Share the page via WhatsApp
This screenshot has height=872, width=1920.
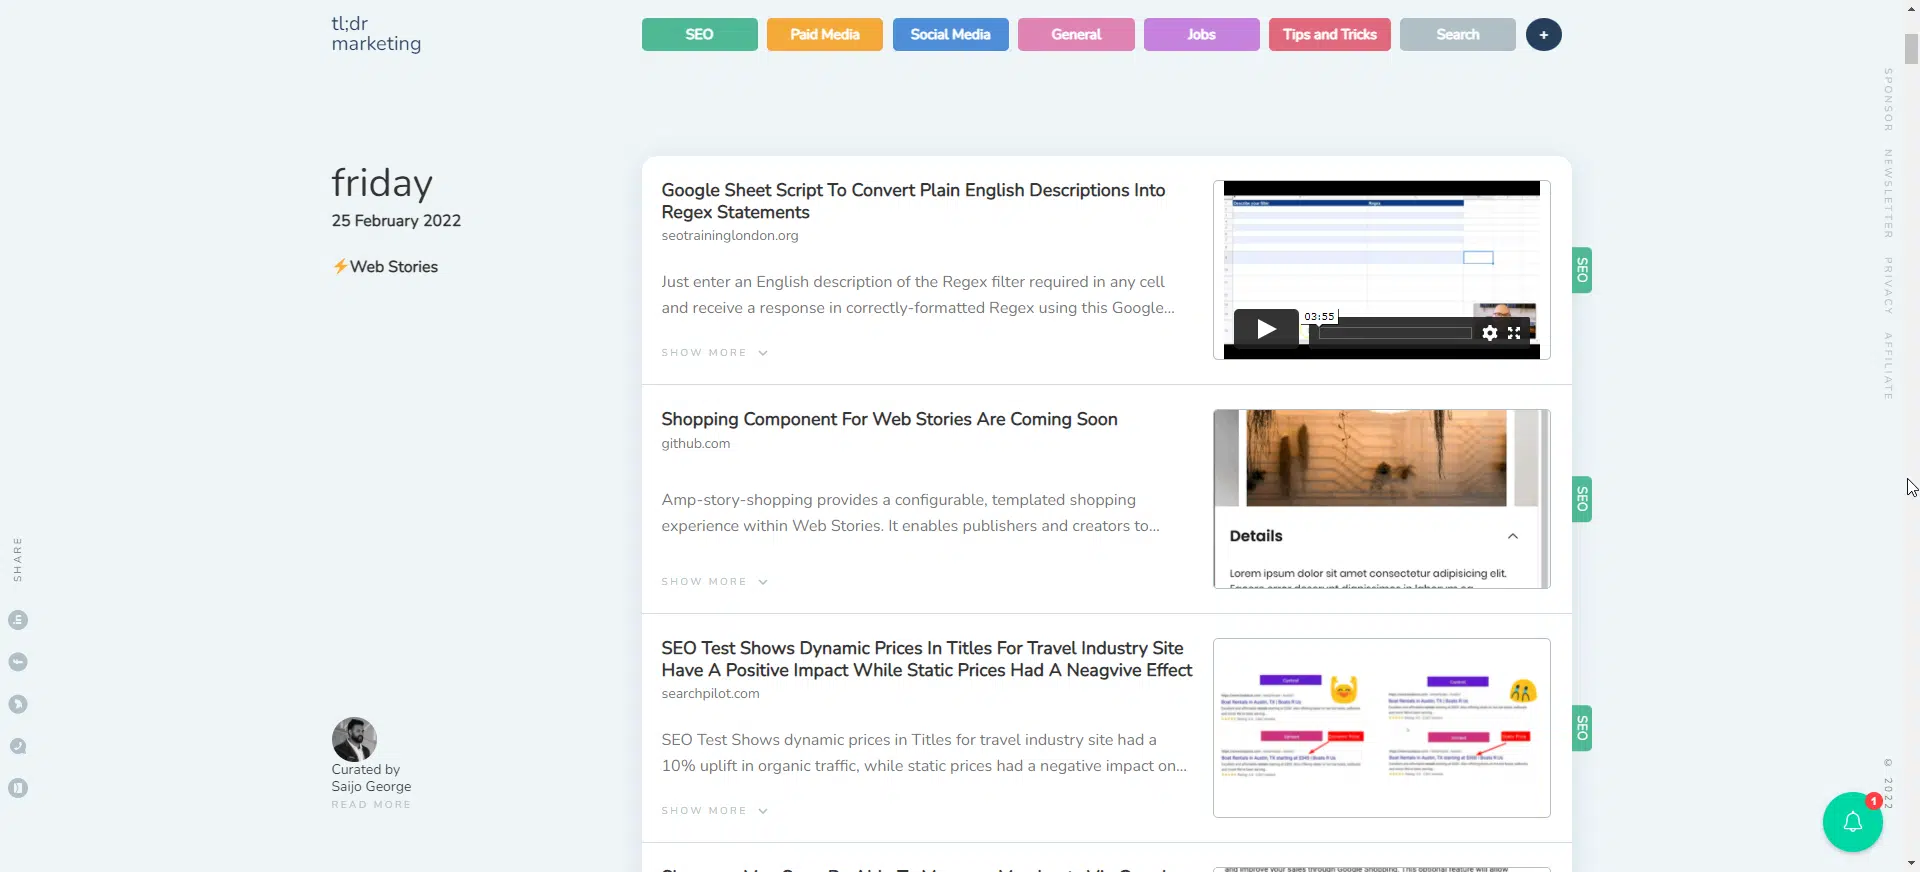[18, 746]
